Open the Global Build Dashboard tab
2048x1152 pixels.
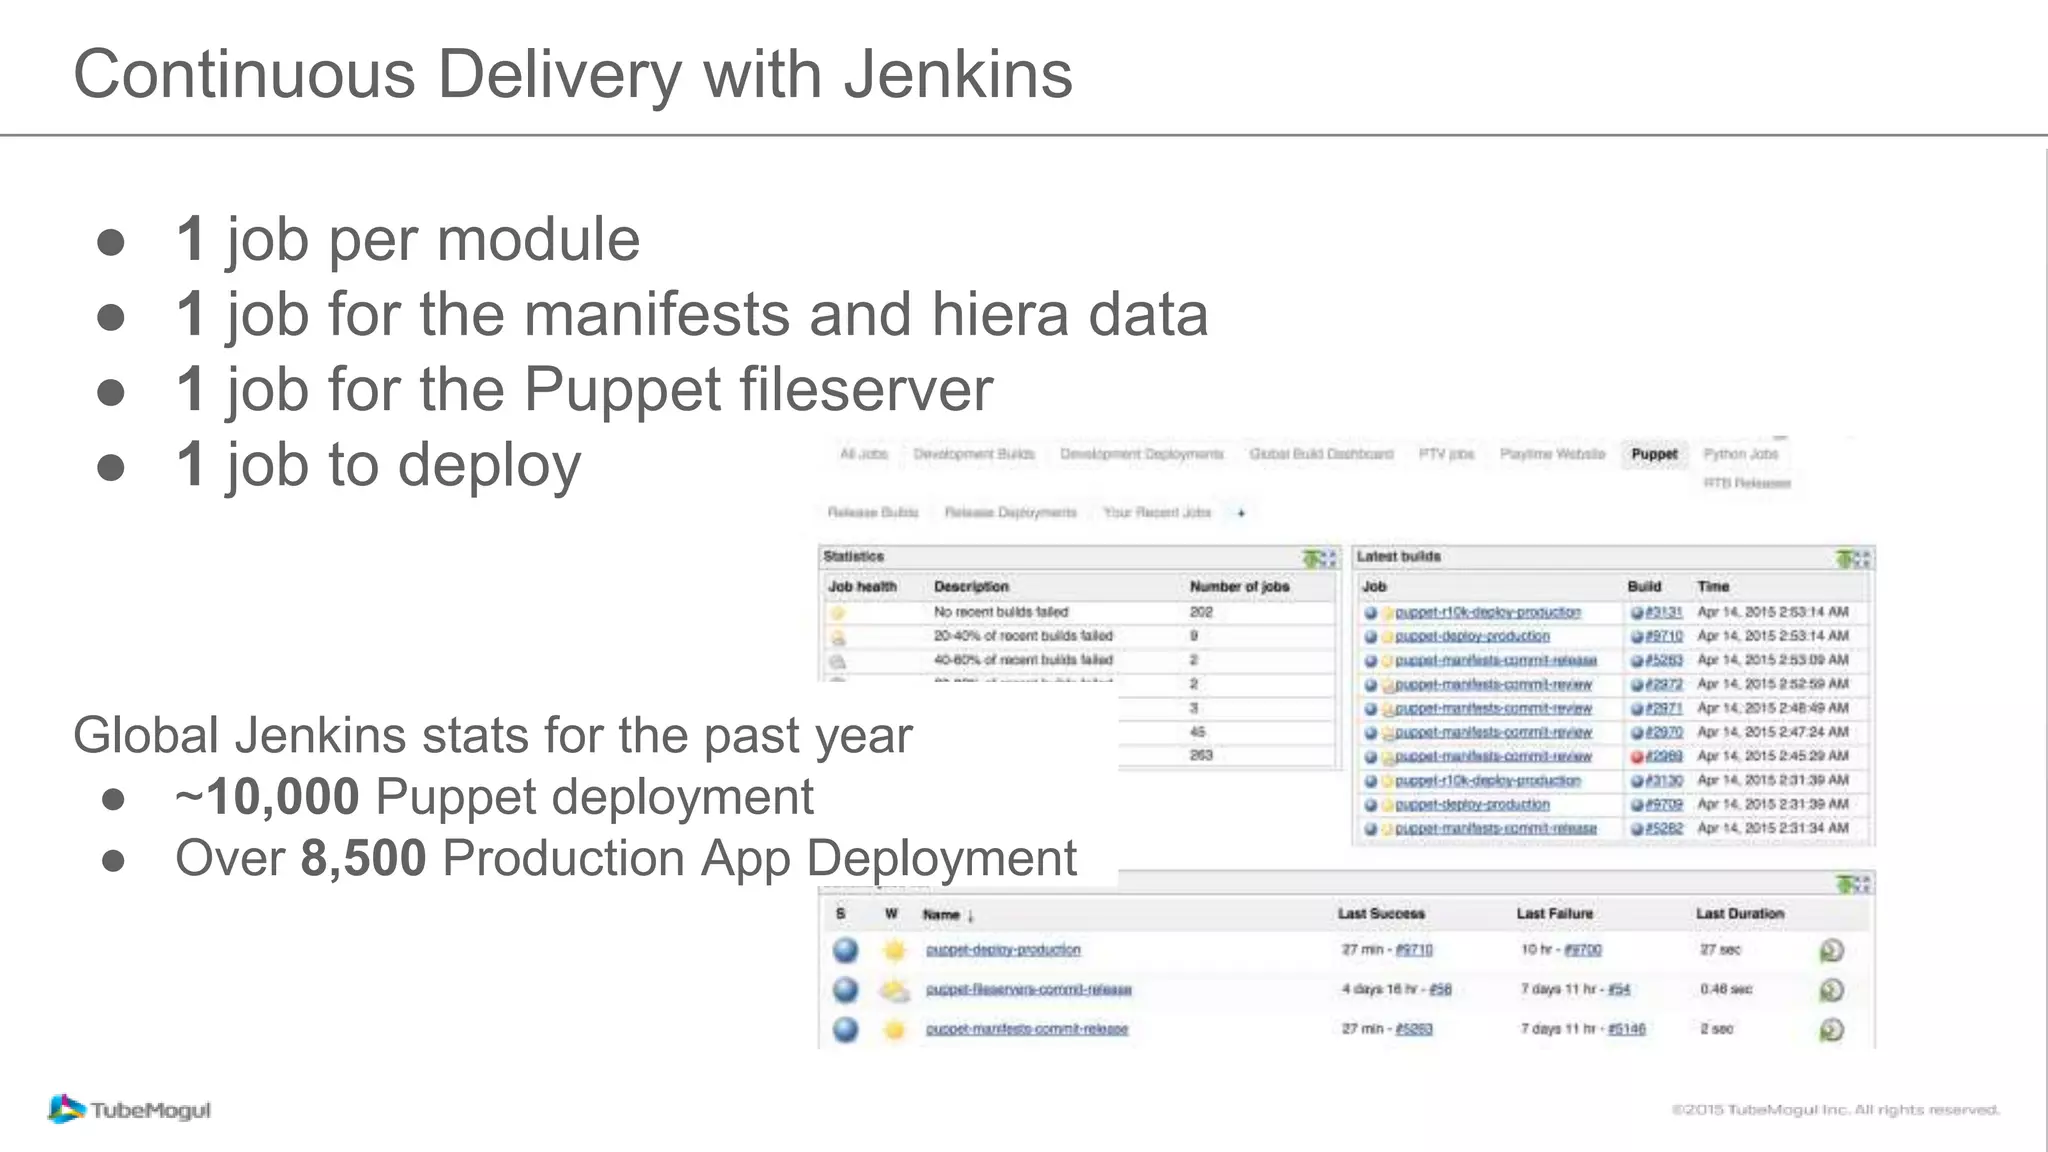(1321, 454)
